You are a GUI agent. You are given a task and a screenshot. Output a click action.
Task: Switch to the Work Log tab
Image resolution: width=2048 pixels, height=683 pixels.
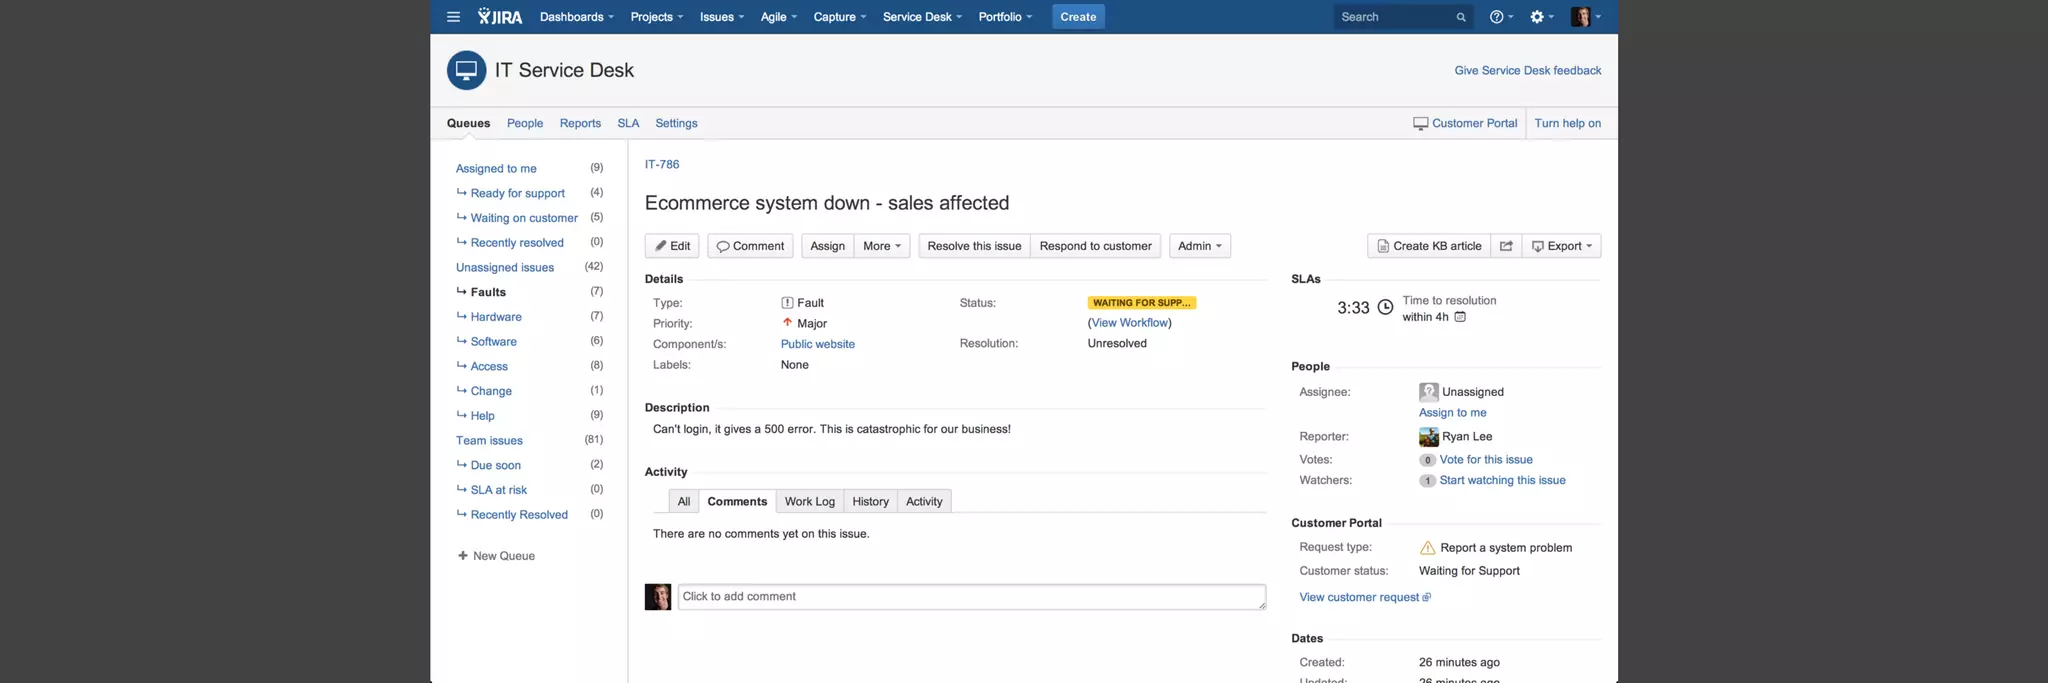809,502
